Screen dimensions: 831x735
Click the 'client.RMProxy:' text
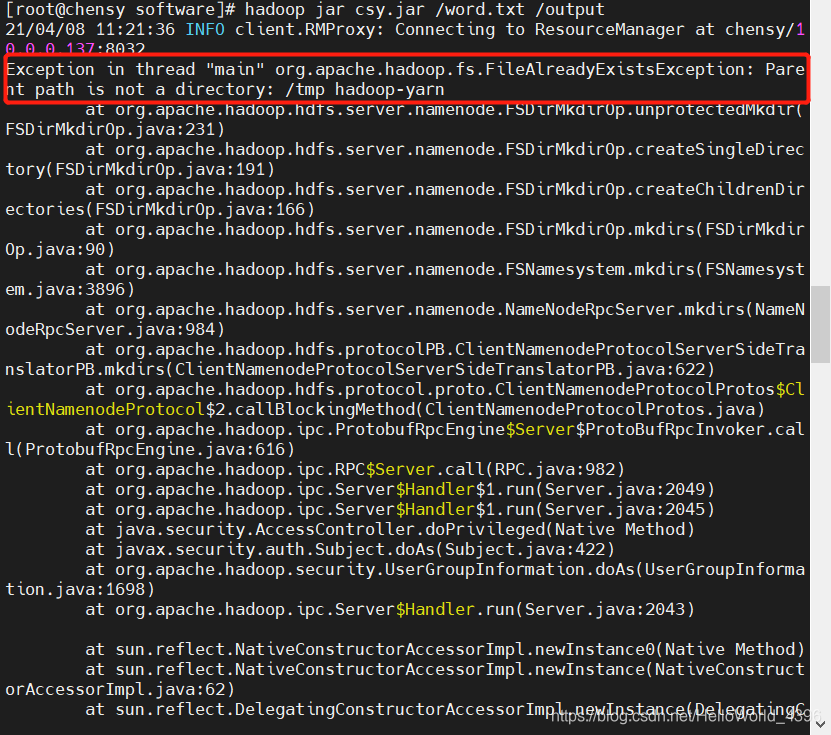[310, 30]
